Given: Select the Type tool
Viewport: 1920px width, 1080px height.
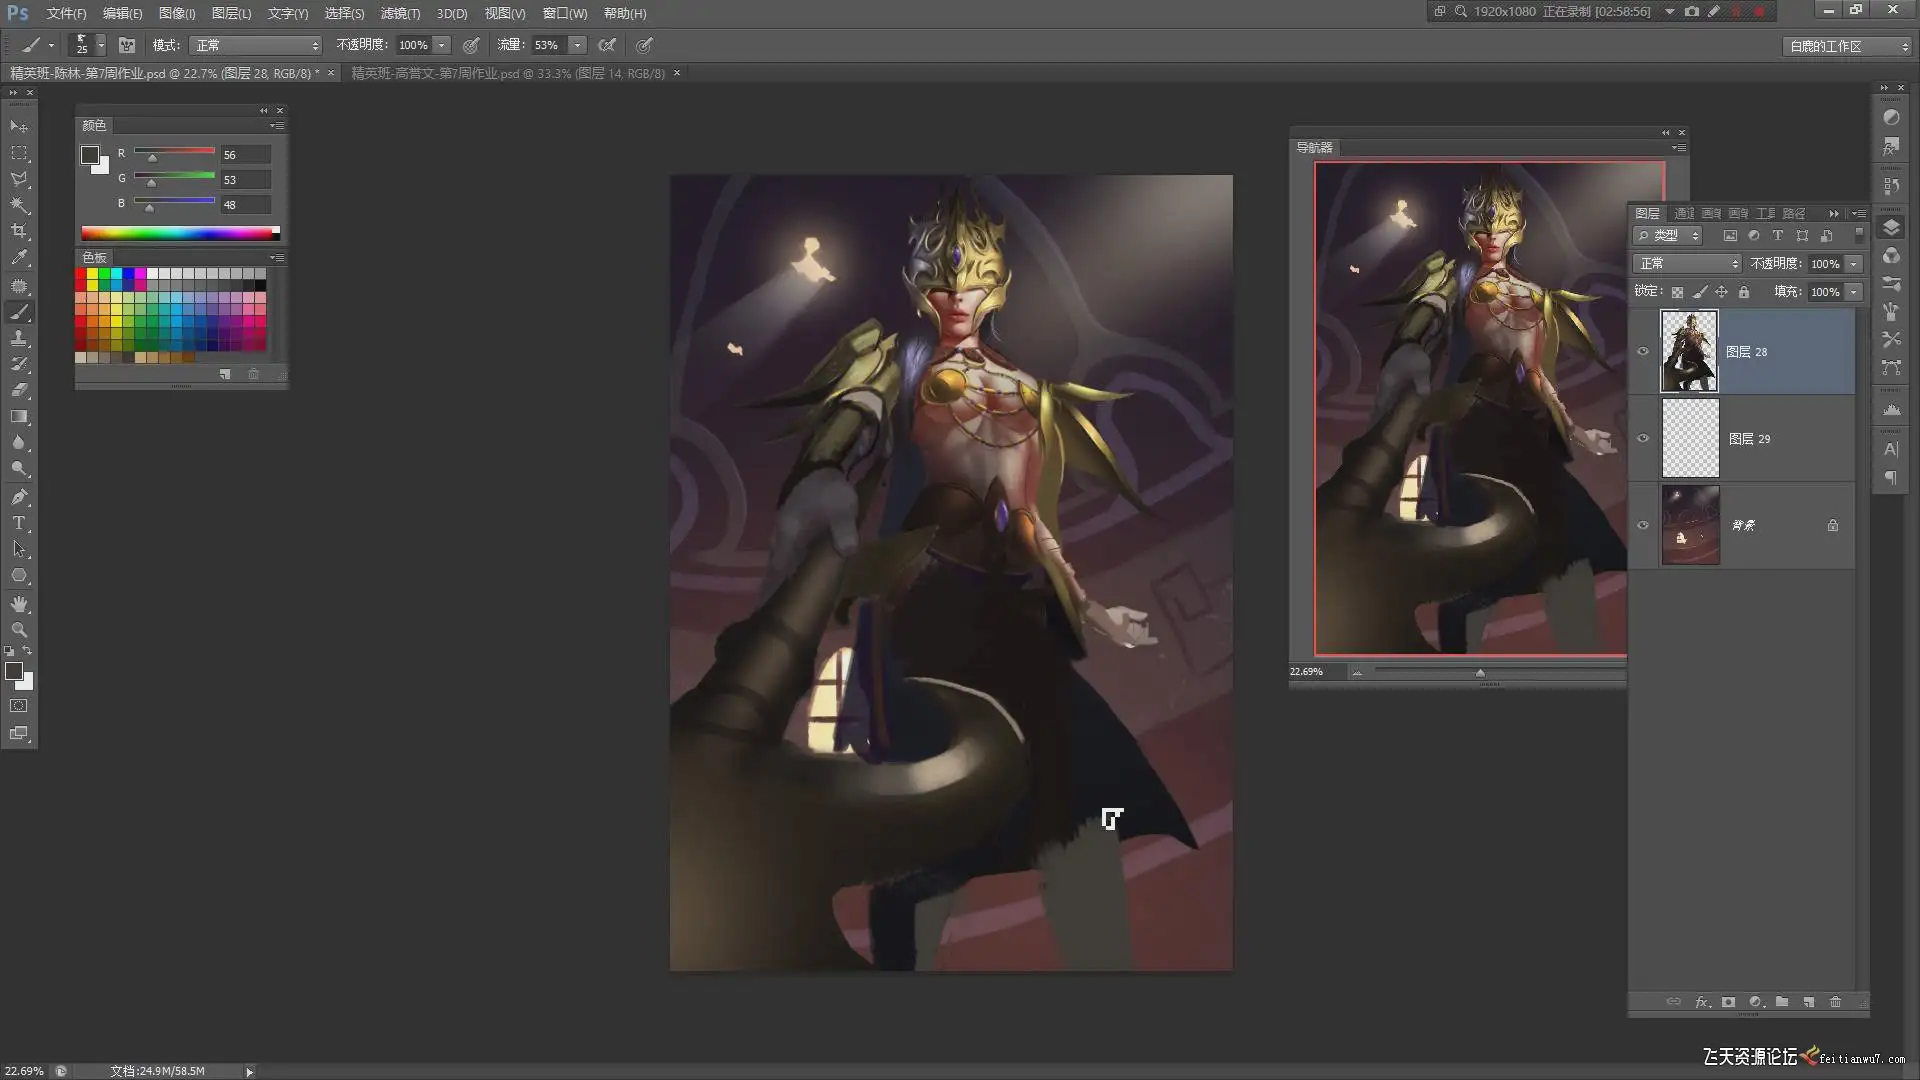Looking at the screenshot, I should (x=19, y=523).
